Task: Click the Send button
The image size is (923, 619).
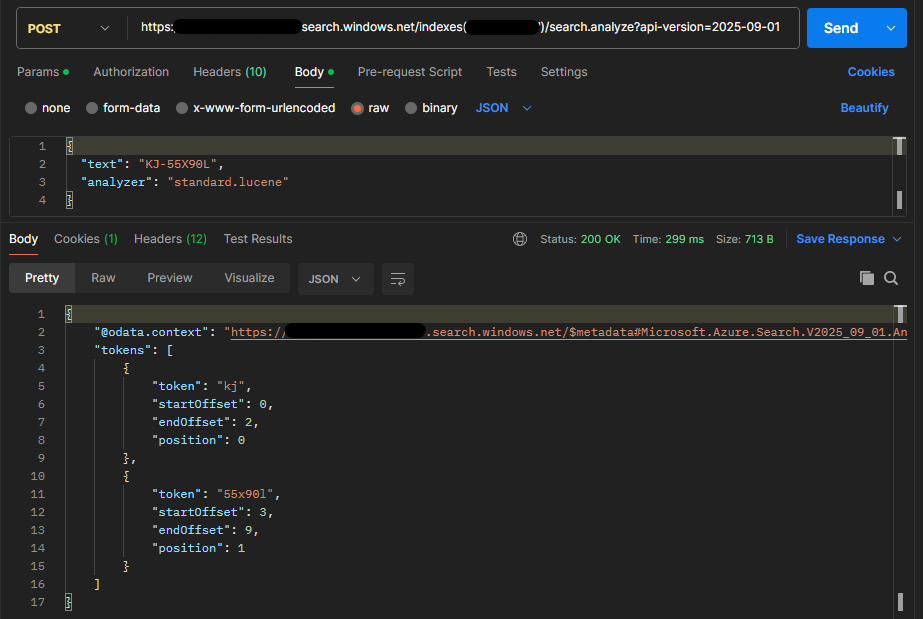Action: tap(840, 28)
